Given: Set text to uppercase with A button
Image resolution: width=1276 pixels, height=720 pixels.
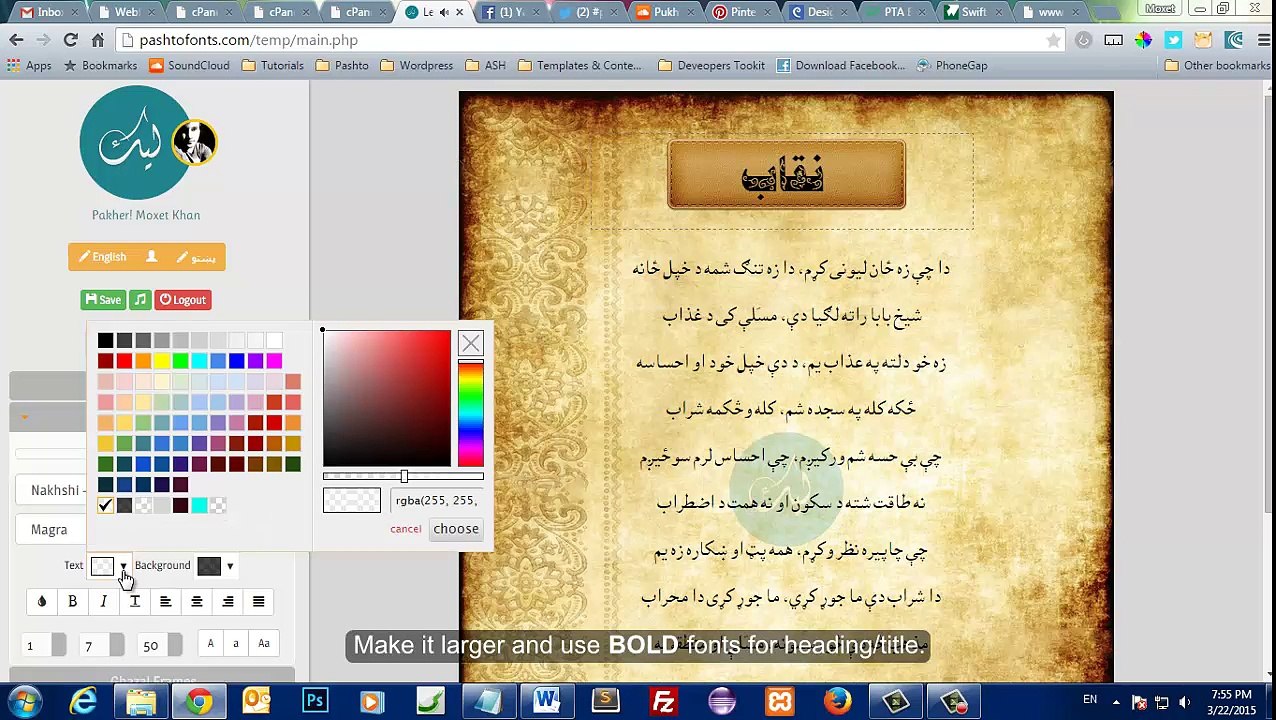Looking at the screenshot, I should (210, 644).
